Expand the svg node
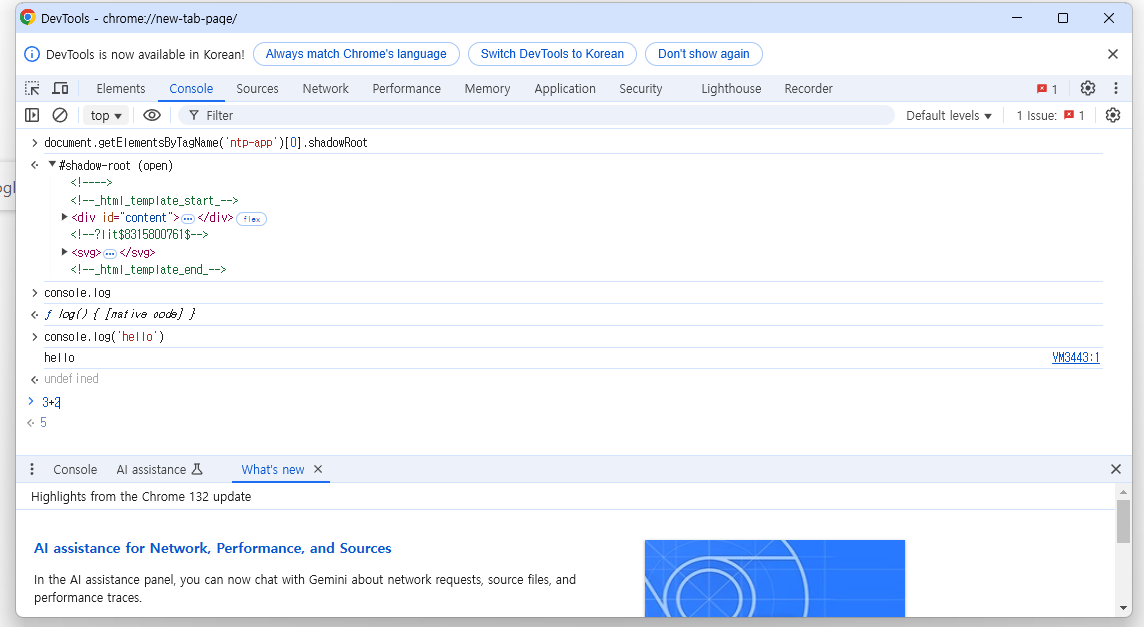This screenshot has width=1144, height=627. tap(64, 252)
